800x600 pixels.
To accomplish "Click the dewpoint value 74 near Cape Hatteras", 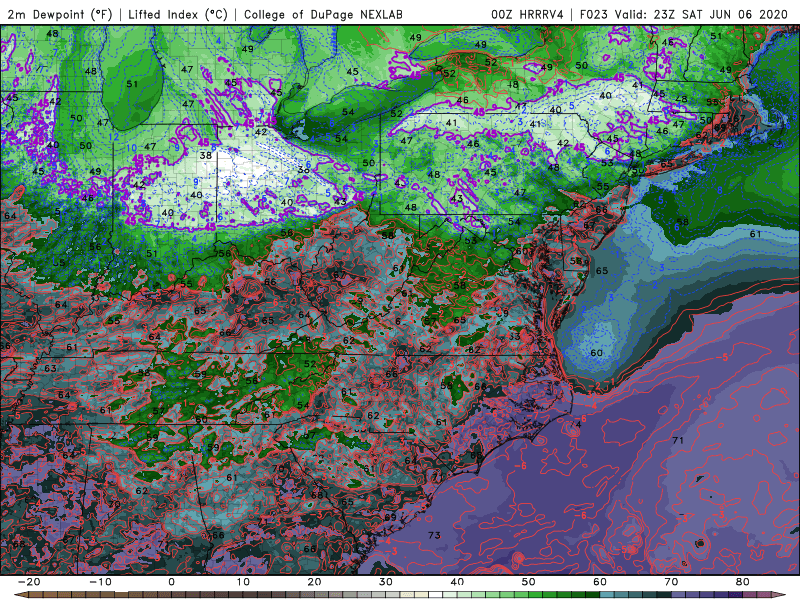I will click(x=576, y=423).
